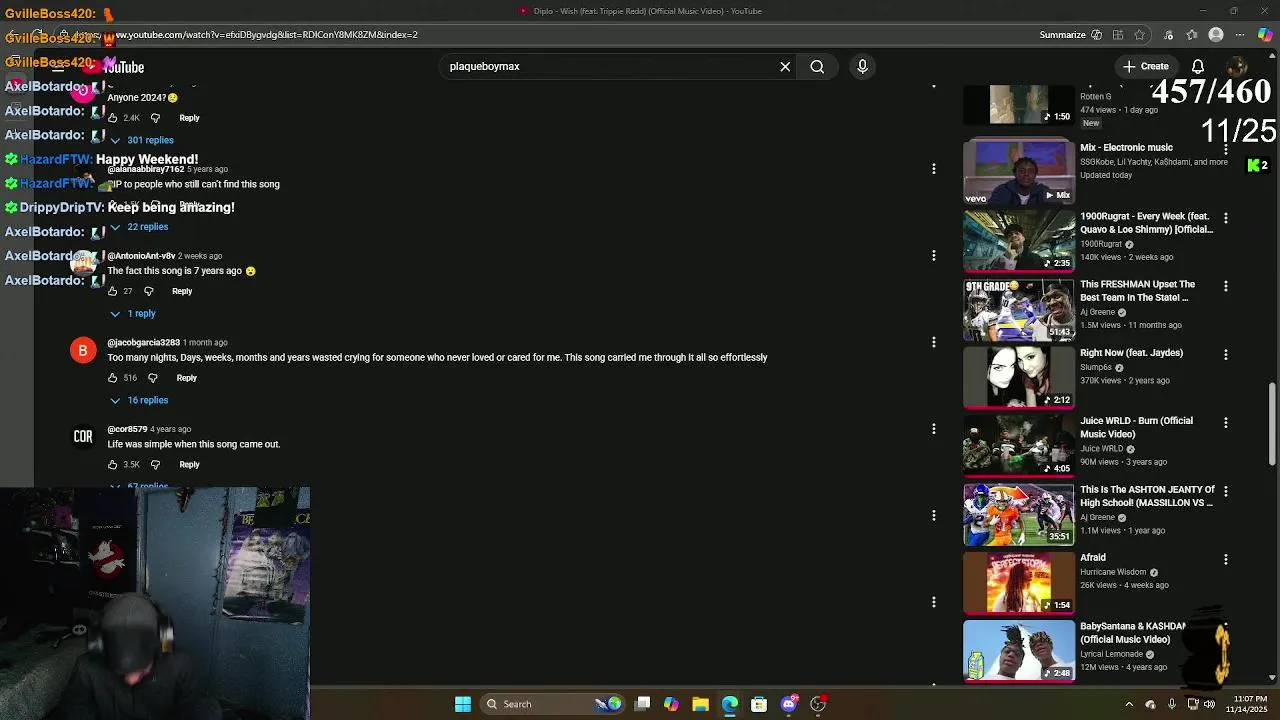
Task: Reply to cor8579's comment
Action: point(189,465)
